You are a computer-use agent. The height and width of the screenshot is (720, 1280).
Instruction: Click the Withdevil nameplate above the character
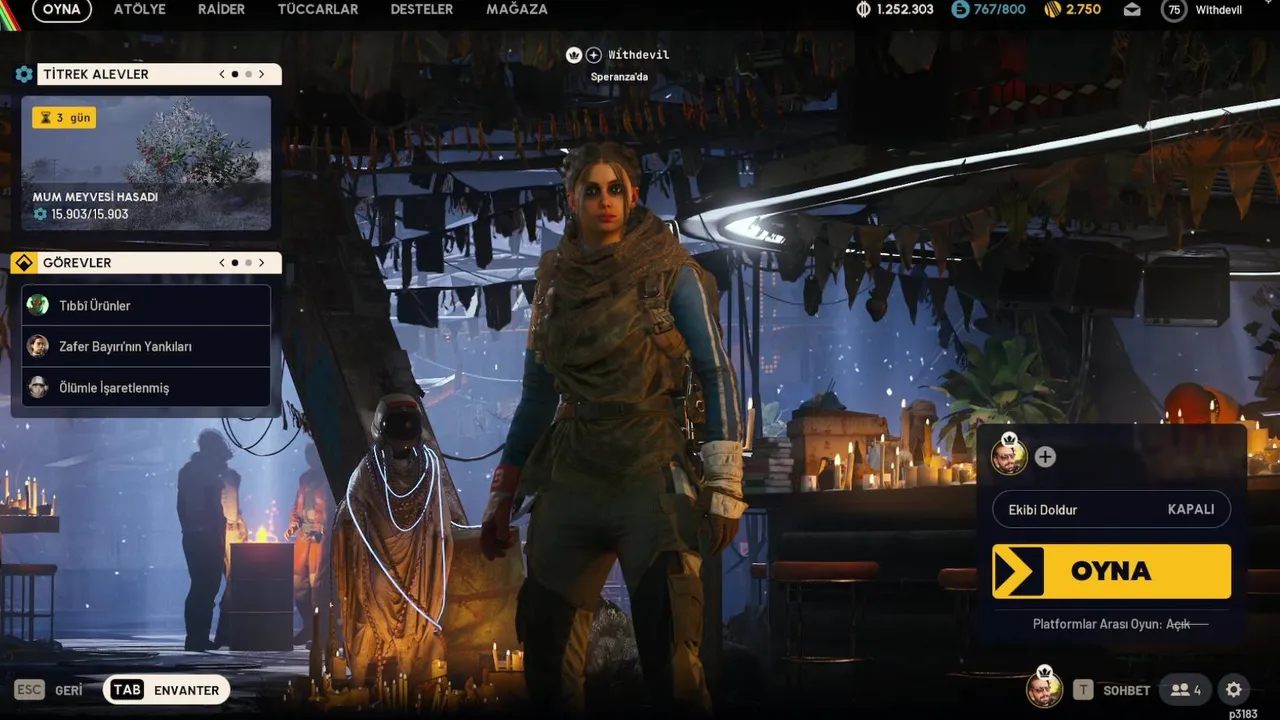point(638,55)
